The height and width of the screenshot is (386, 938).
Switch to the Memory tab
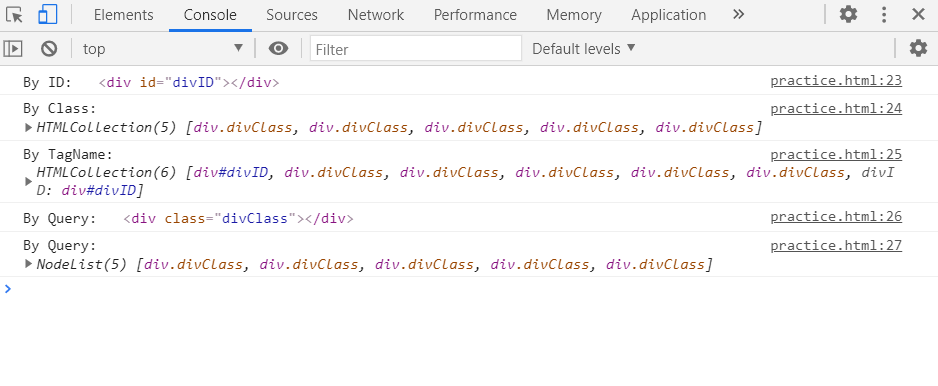(x=574, y=15)
